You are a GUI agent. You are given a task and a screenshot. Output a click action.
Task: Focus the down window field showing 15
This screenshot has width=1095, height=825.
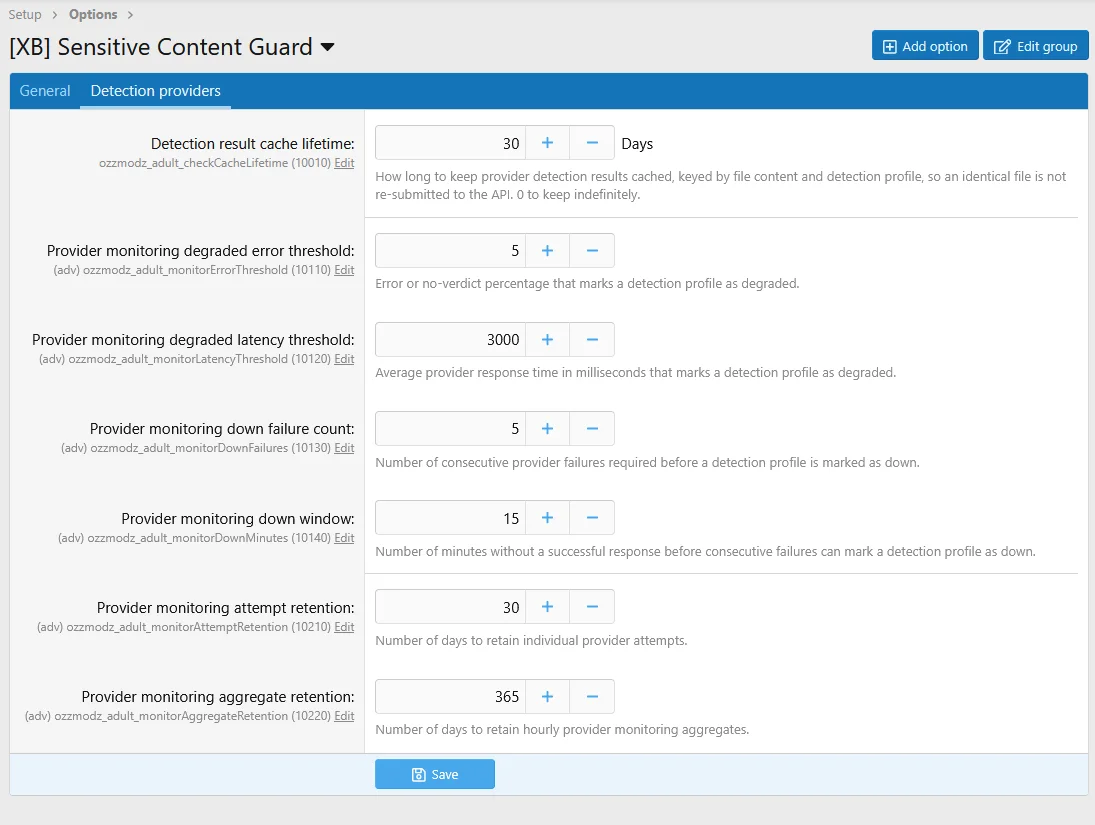450,518
